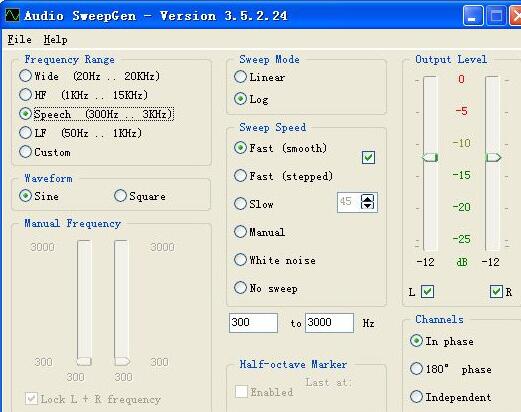Click the left manual frequency slider thumb

pos(84,361)
